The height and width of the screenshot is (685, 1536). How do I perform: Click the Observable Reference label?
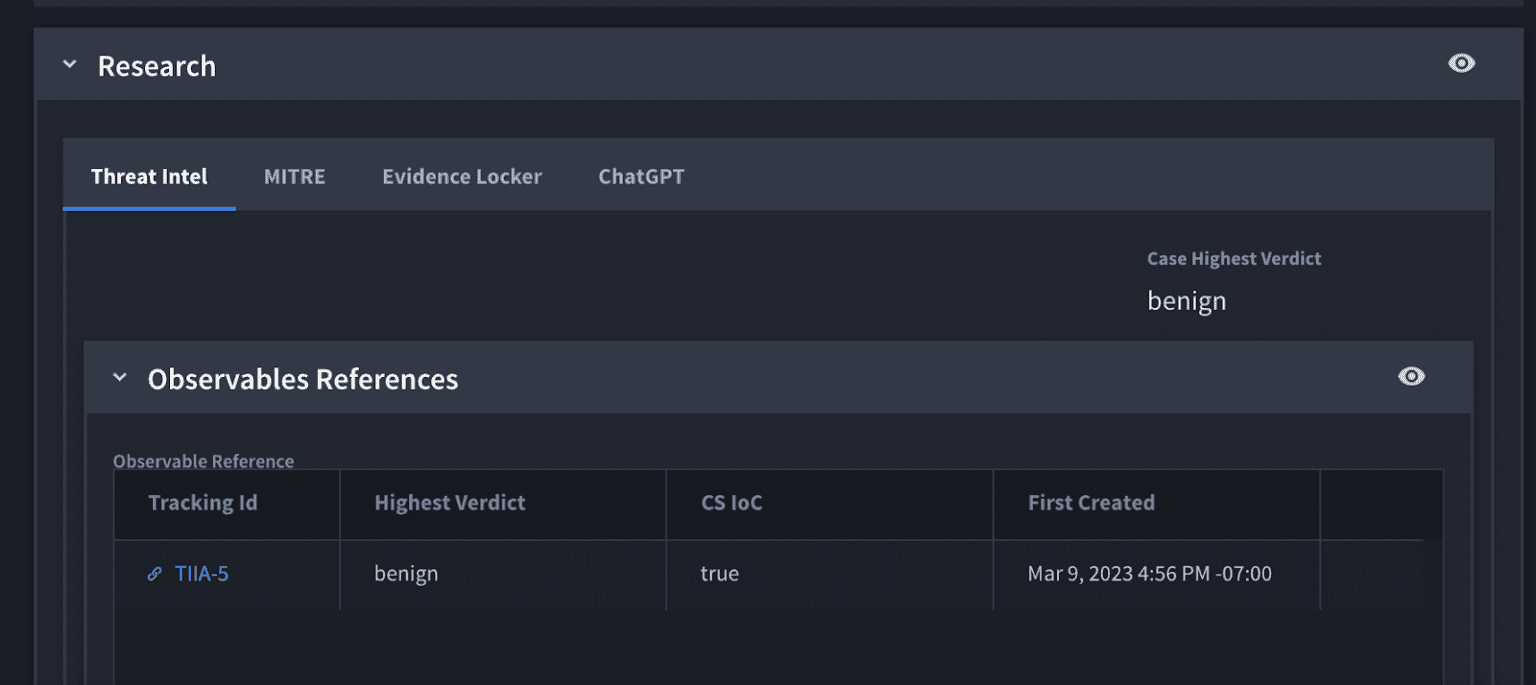pyautogui.click(x=204, y=461)
